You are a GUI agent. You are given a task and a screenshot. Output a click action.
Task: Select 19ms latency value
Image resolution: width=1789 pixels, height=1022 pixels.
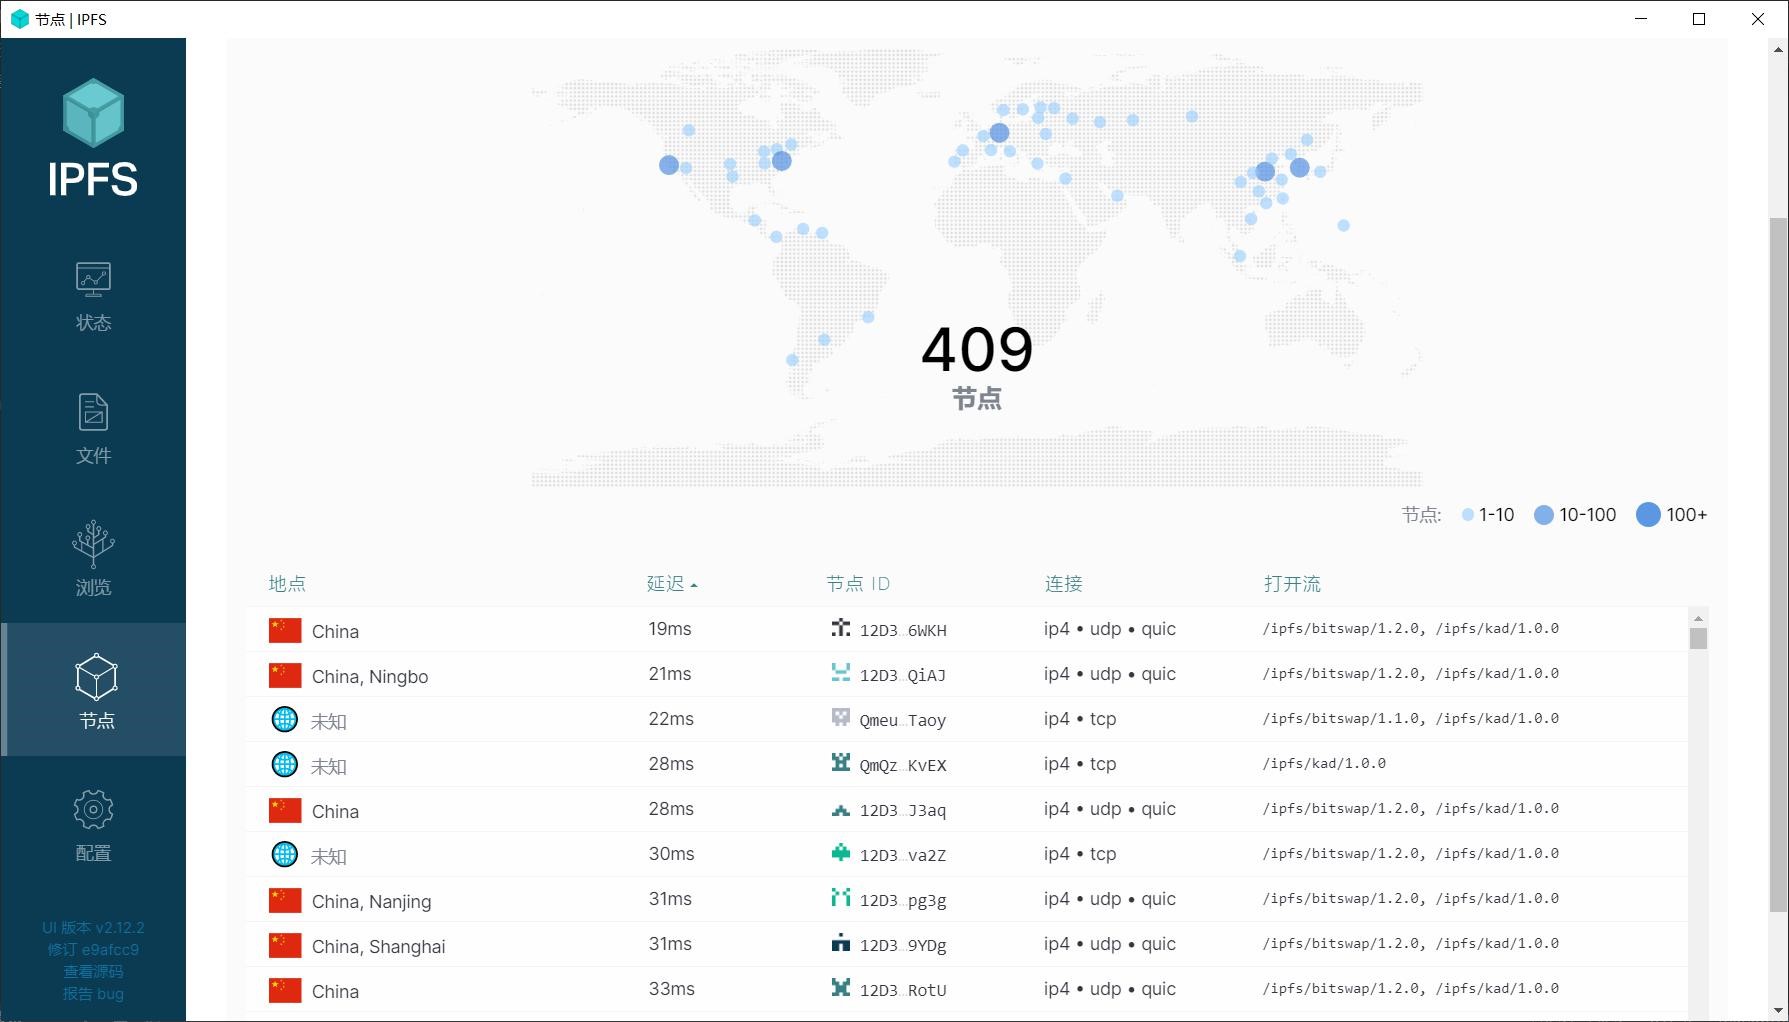coord(670,629)
